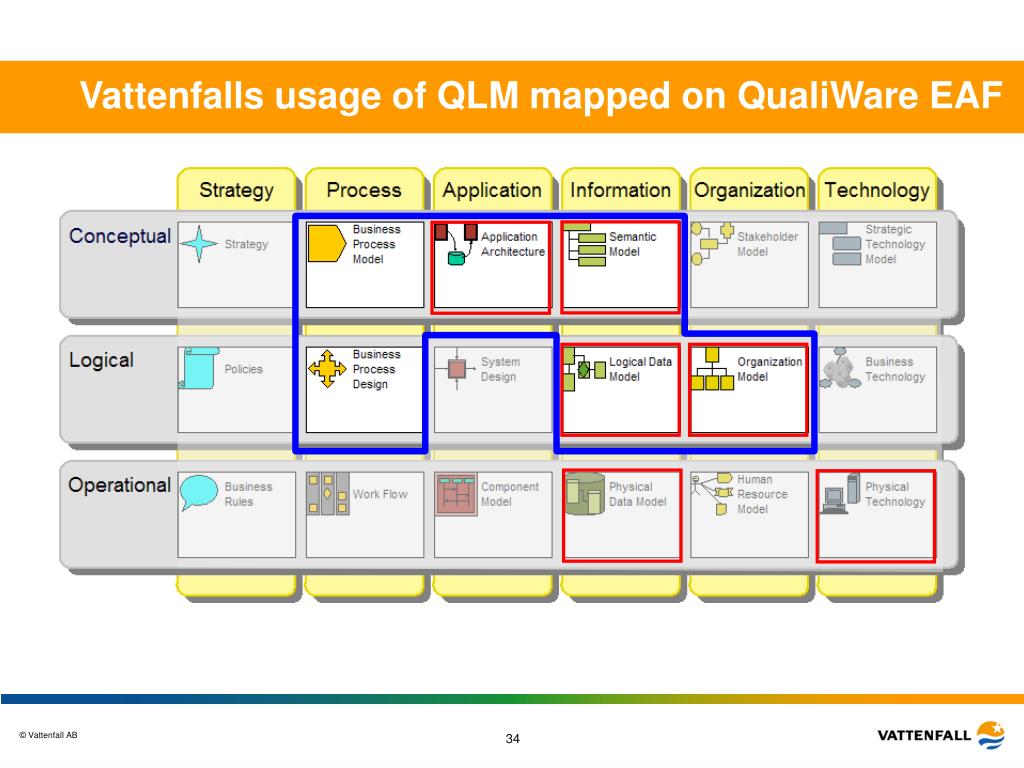This screenshot has width=1024, height=768.
Task: Select the Process column header
Action: [364, 190]
